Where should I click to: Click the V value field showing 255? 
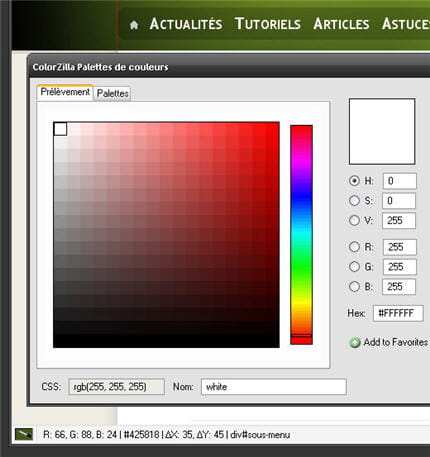(399, 220)
